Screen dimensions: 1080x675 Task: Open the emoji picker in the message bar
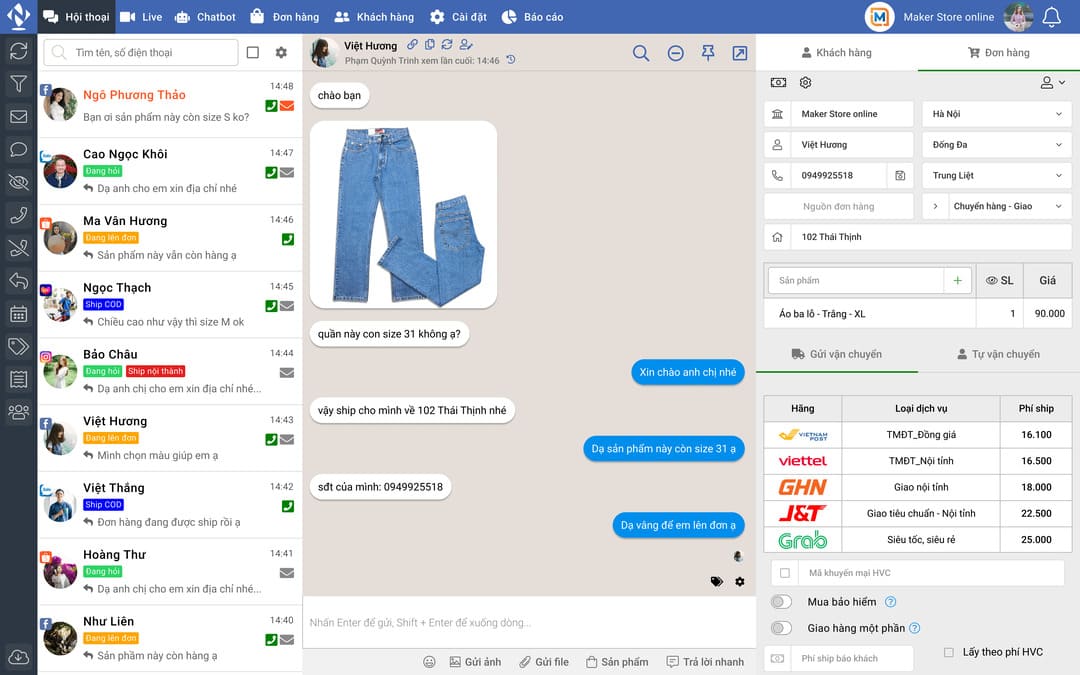pos(429,662)
